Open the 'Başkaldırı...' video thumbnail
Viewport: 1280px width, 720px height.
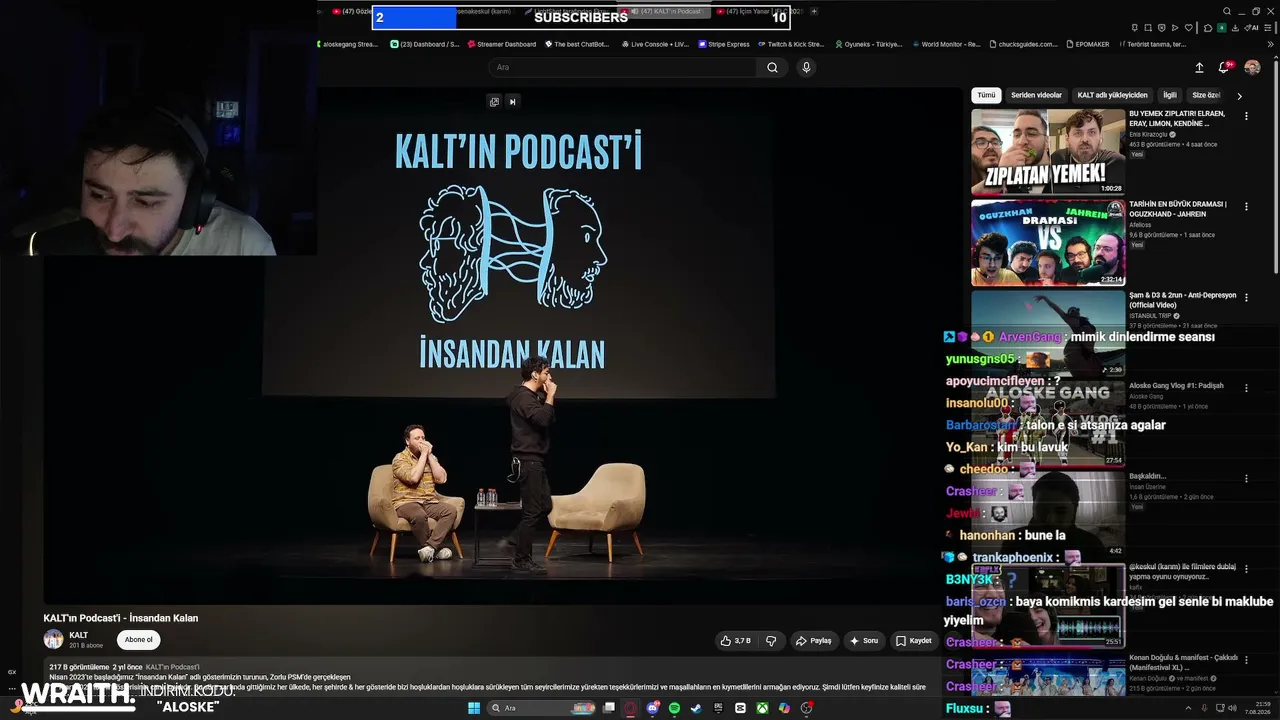[1048, 514]
